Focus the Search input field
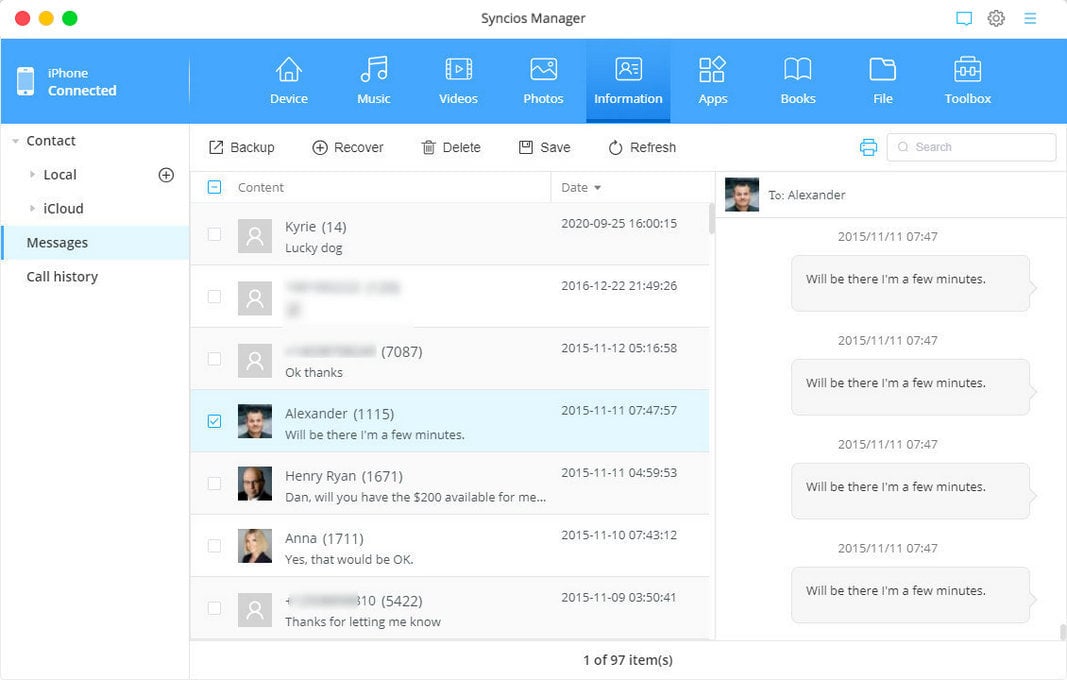 tap(971, 147)
